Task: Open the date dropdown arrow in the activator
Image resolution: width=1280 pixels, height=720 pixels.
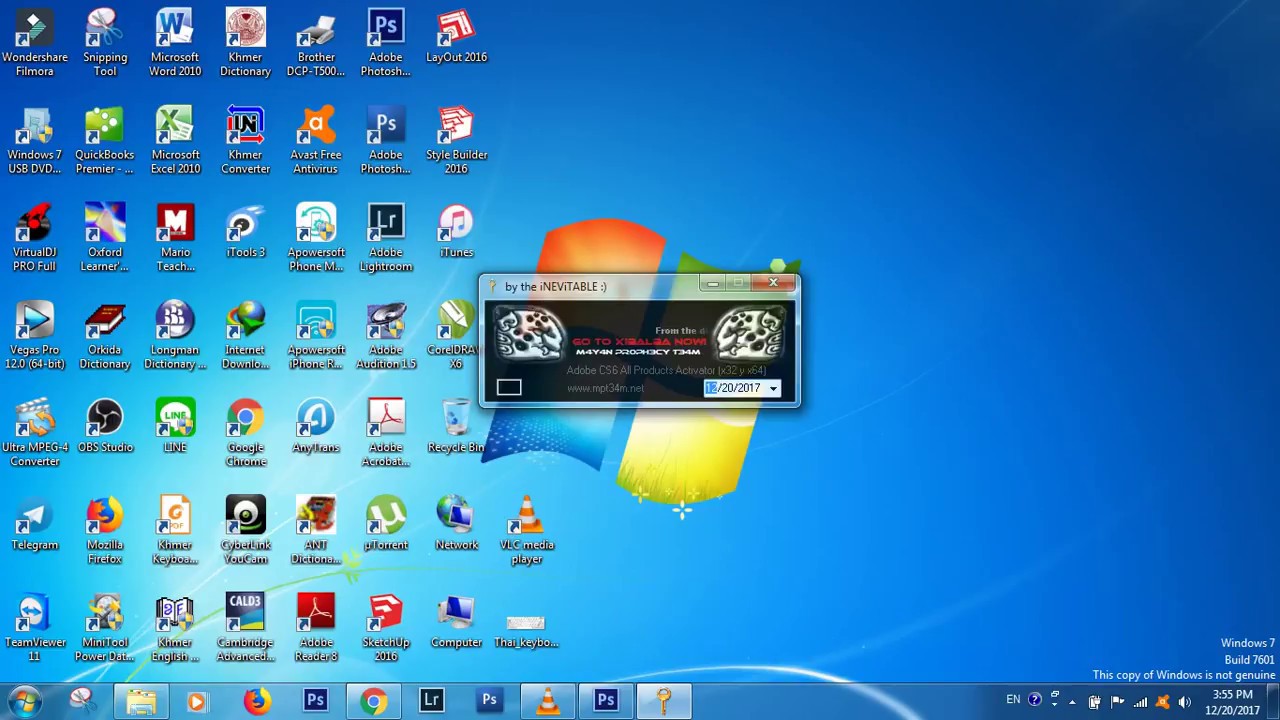Action: pos(773,388)
